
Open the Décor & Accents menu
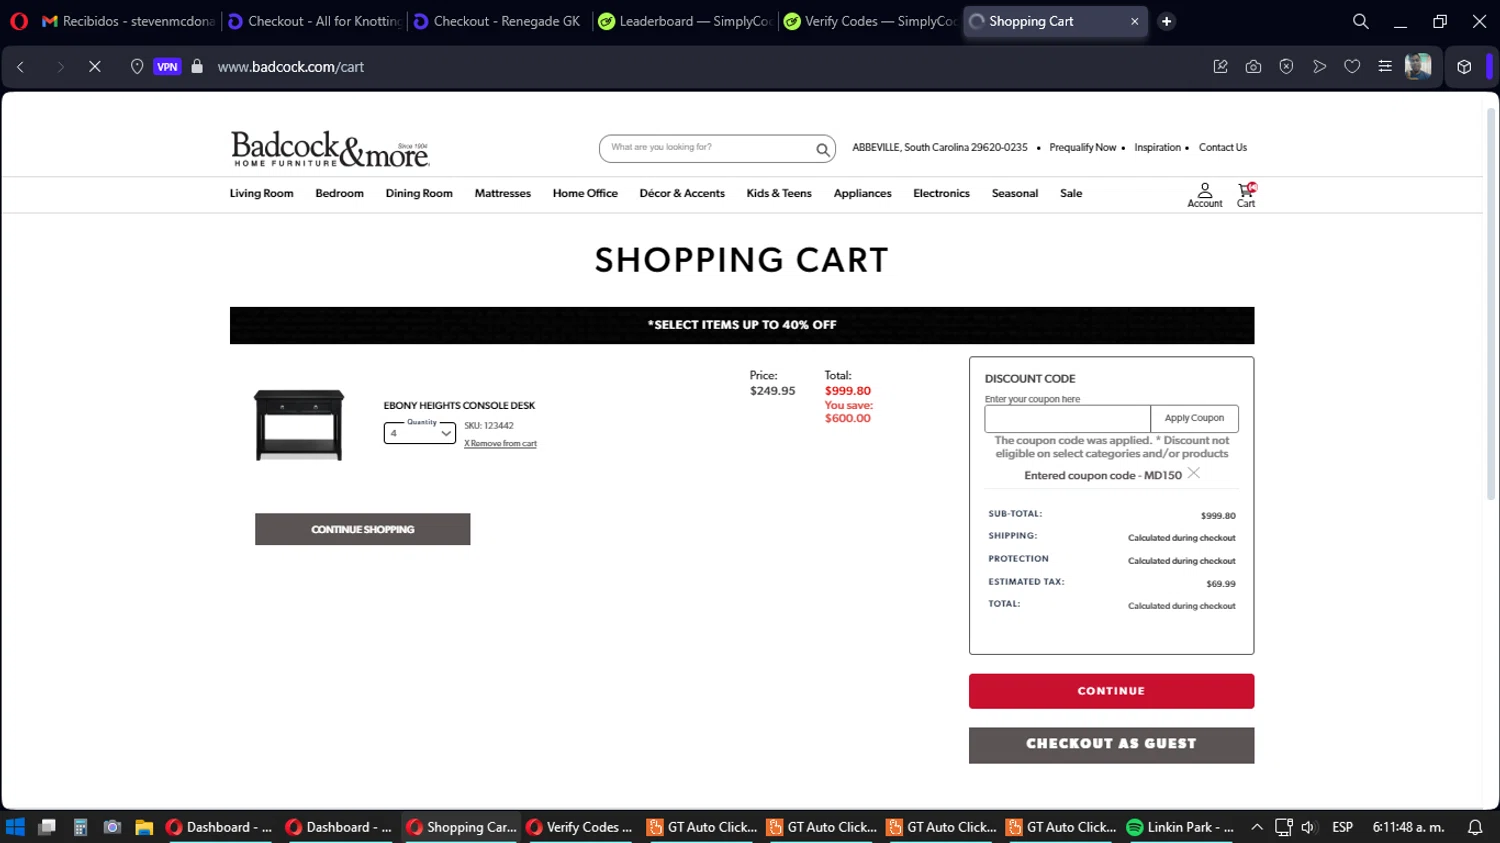tap(682, 194)
